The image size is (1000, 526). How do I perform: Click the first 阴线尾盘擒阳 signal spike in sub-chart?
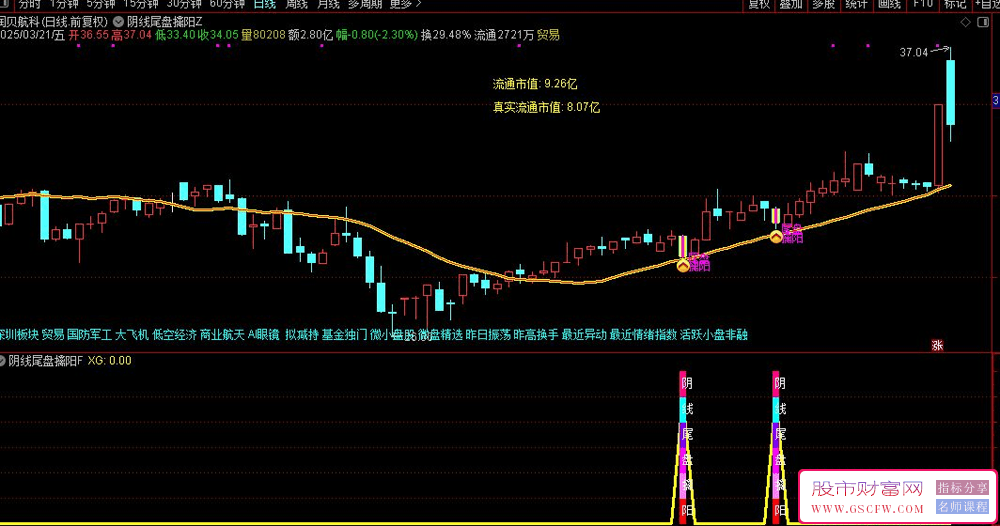click(683, 448)
